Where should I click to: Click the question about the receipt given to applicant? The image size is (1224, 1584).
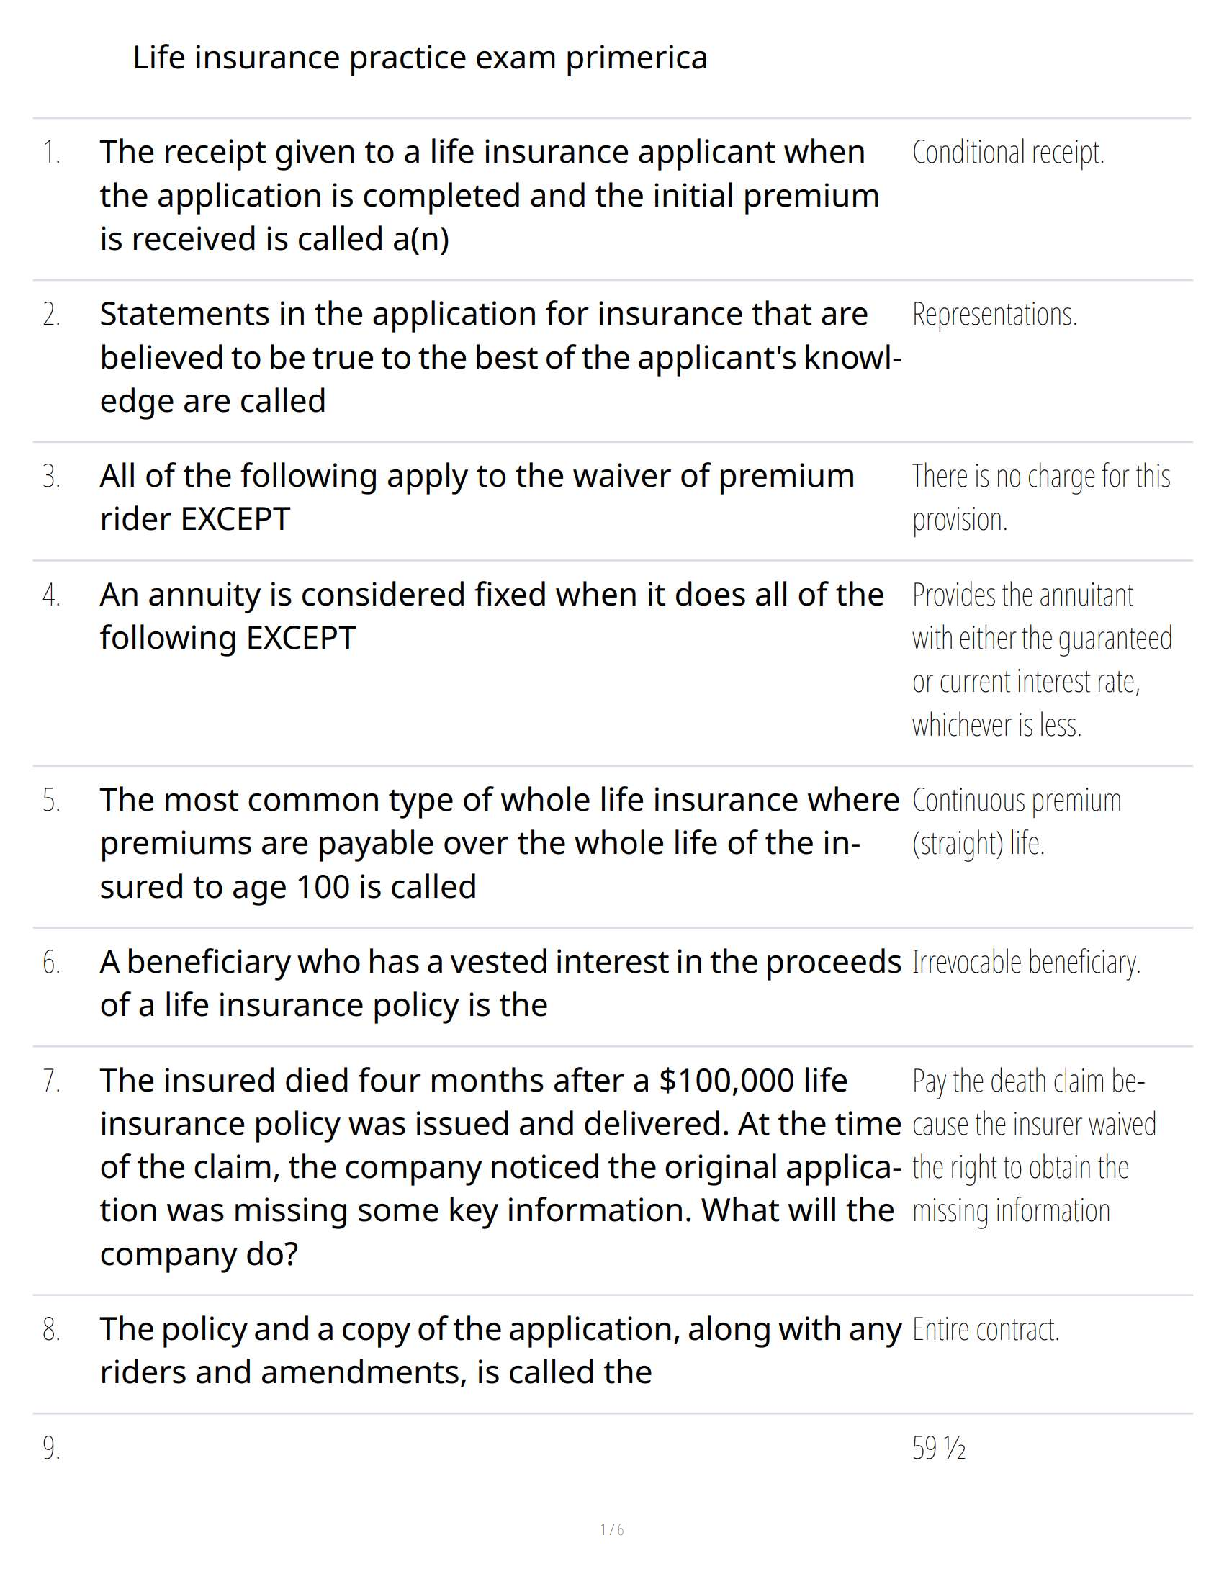(489, 195)
